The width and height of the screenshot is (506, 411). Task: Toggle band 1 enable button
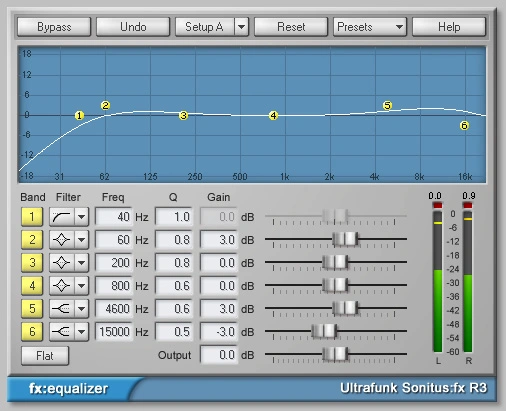(32, 217)
